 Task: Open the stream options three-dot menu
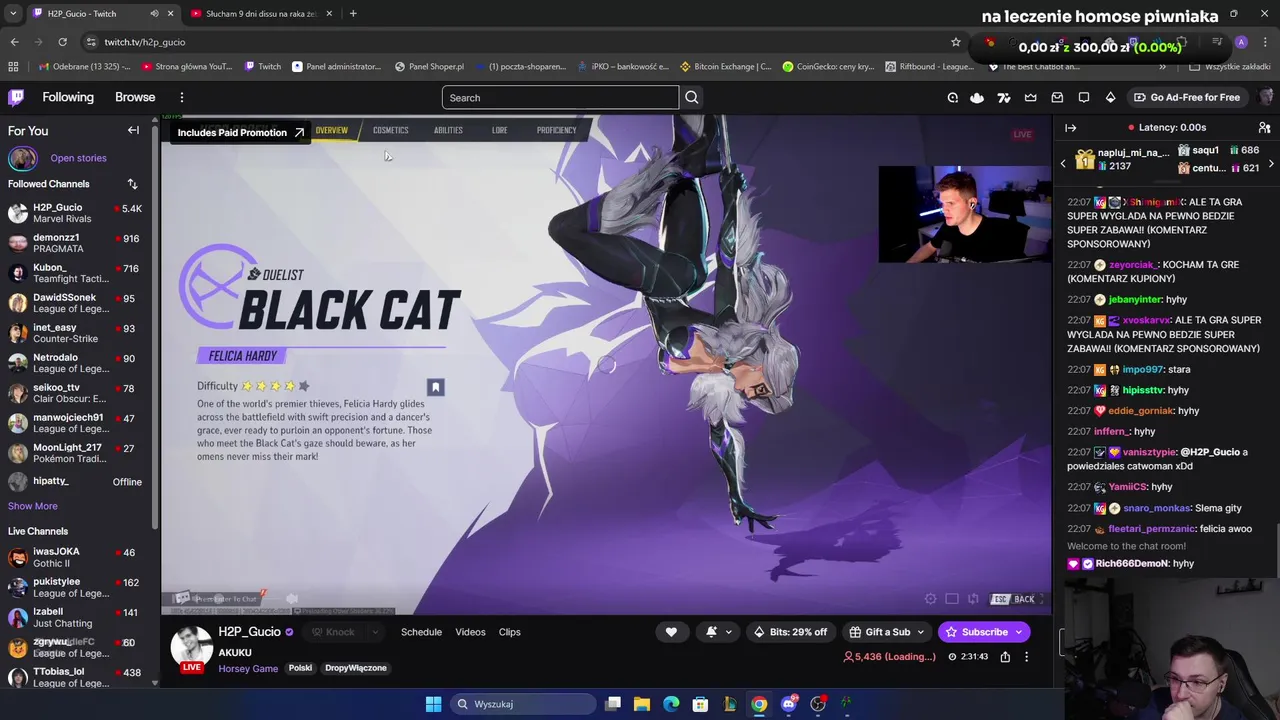[1026, 657]
